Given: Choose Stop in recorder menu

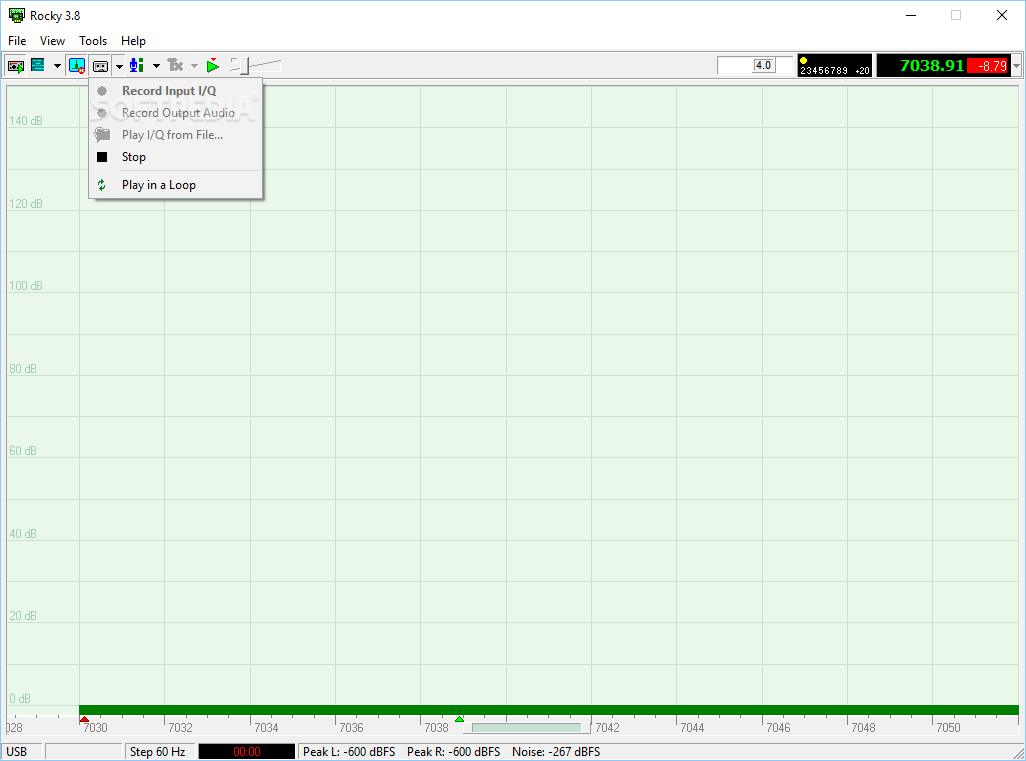Looking at the screenshot, I should click(176, 157).
